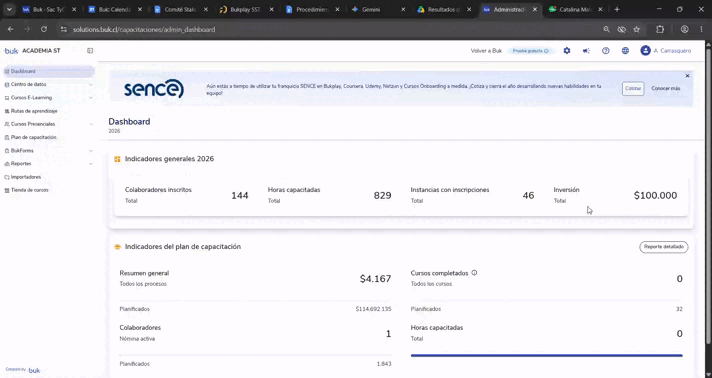Screen dimensions: 712x378
Task: Go back in browser history
Action: click(x=10, y=29)
